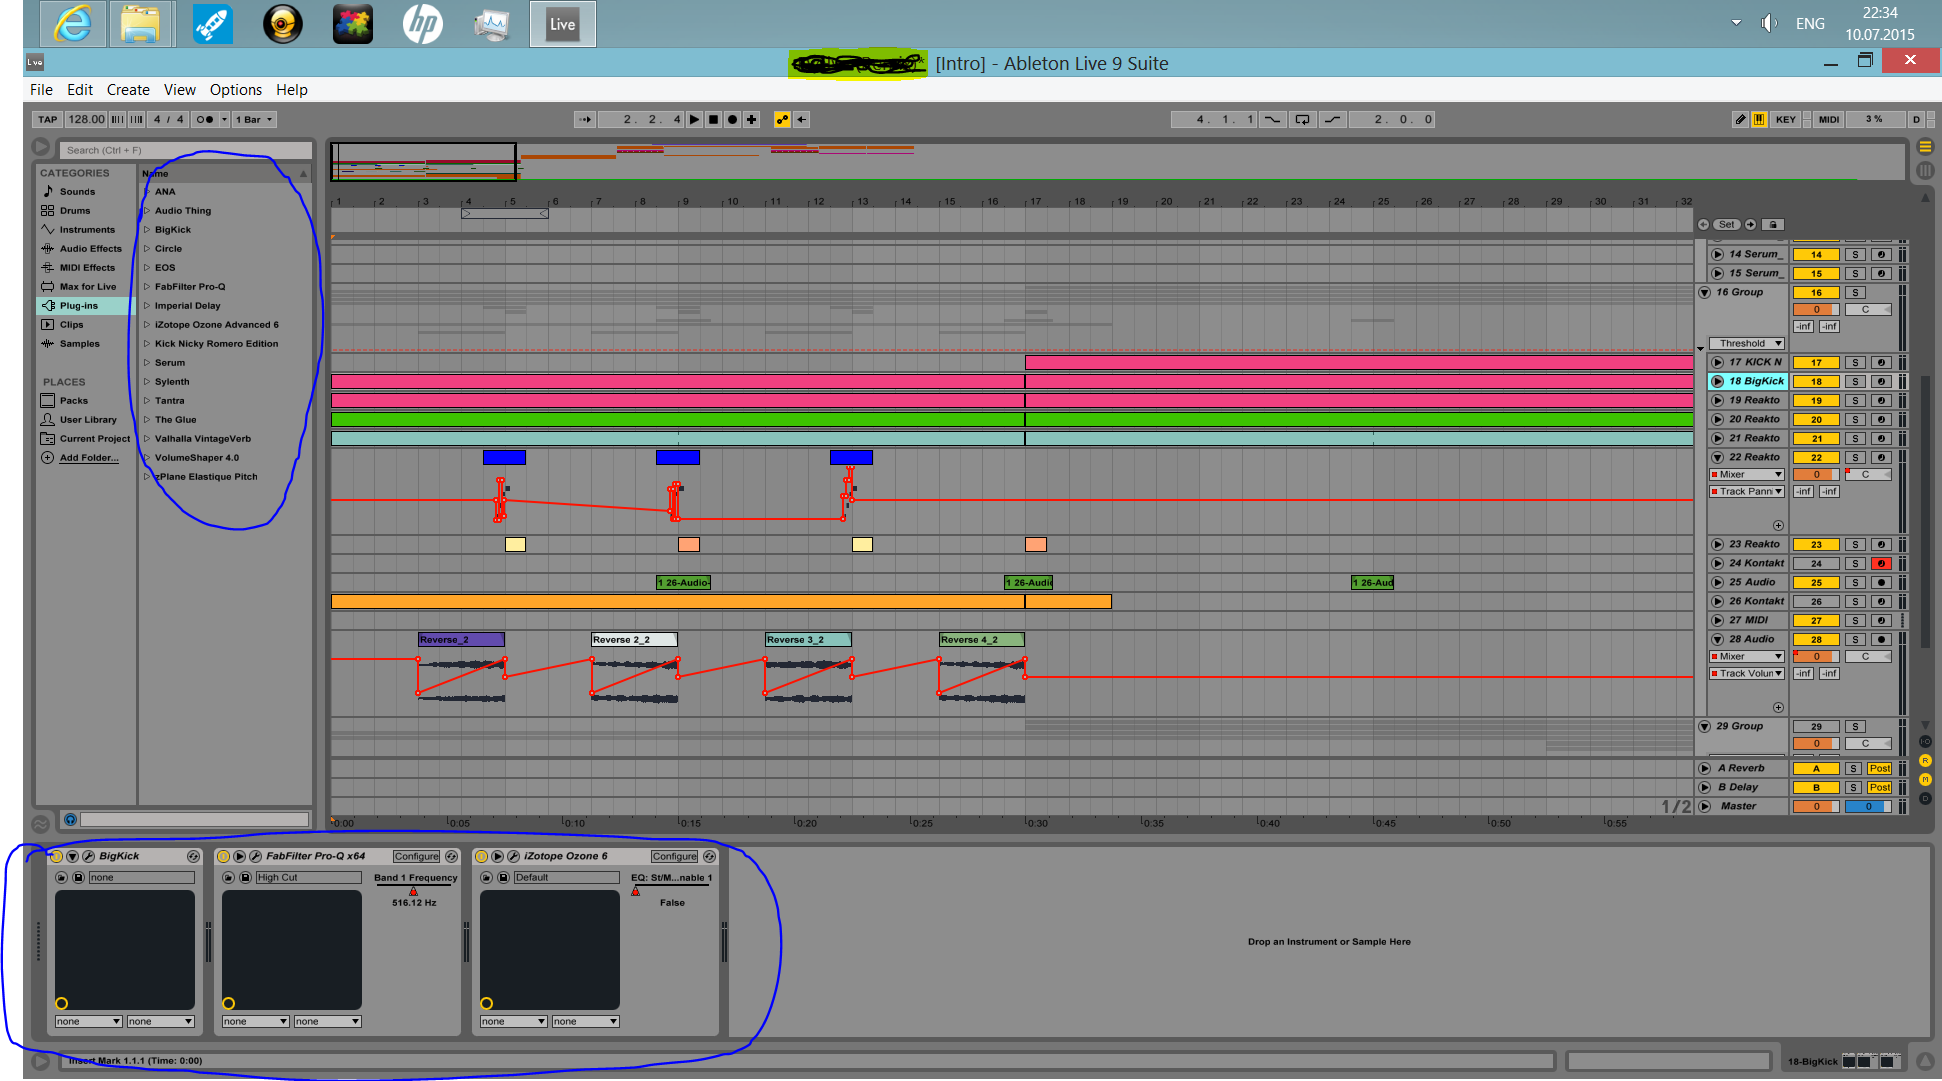Turn off the FabFilter Pro-Q device activator

pos(224,856)
